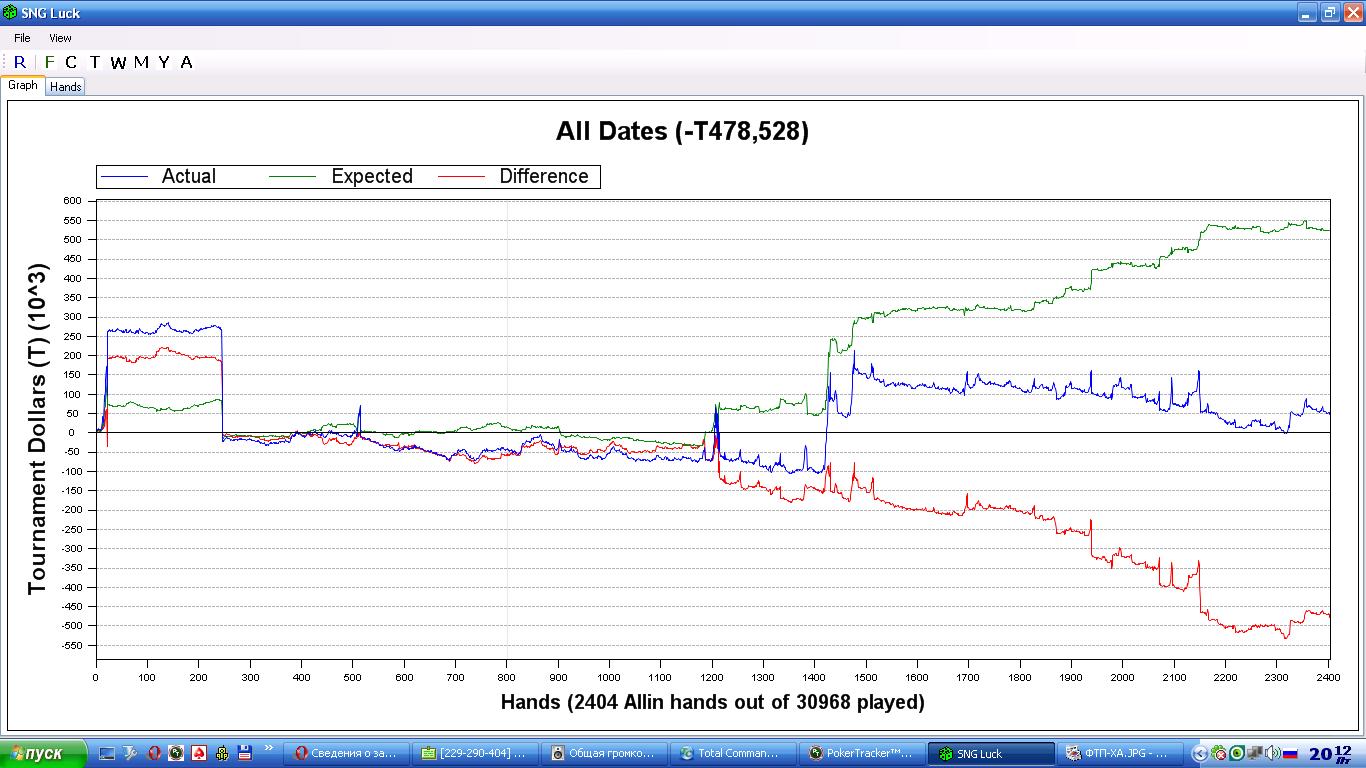Switch to the Hands tab

tap(66, 87)
